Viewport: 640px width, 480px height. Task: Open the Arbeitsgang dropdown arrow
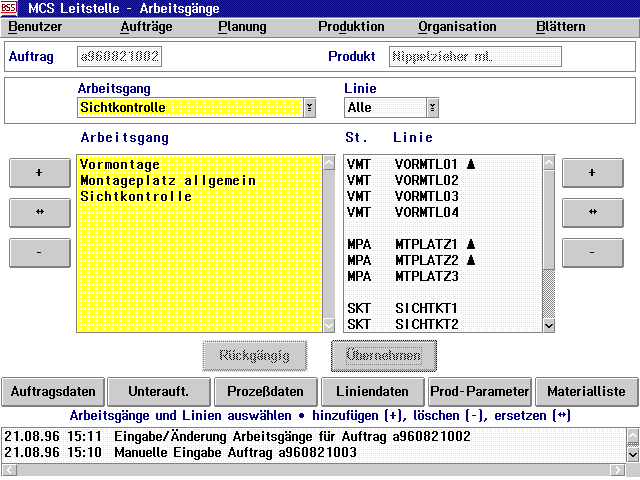coord(309,107)
